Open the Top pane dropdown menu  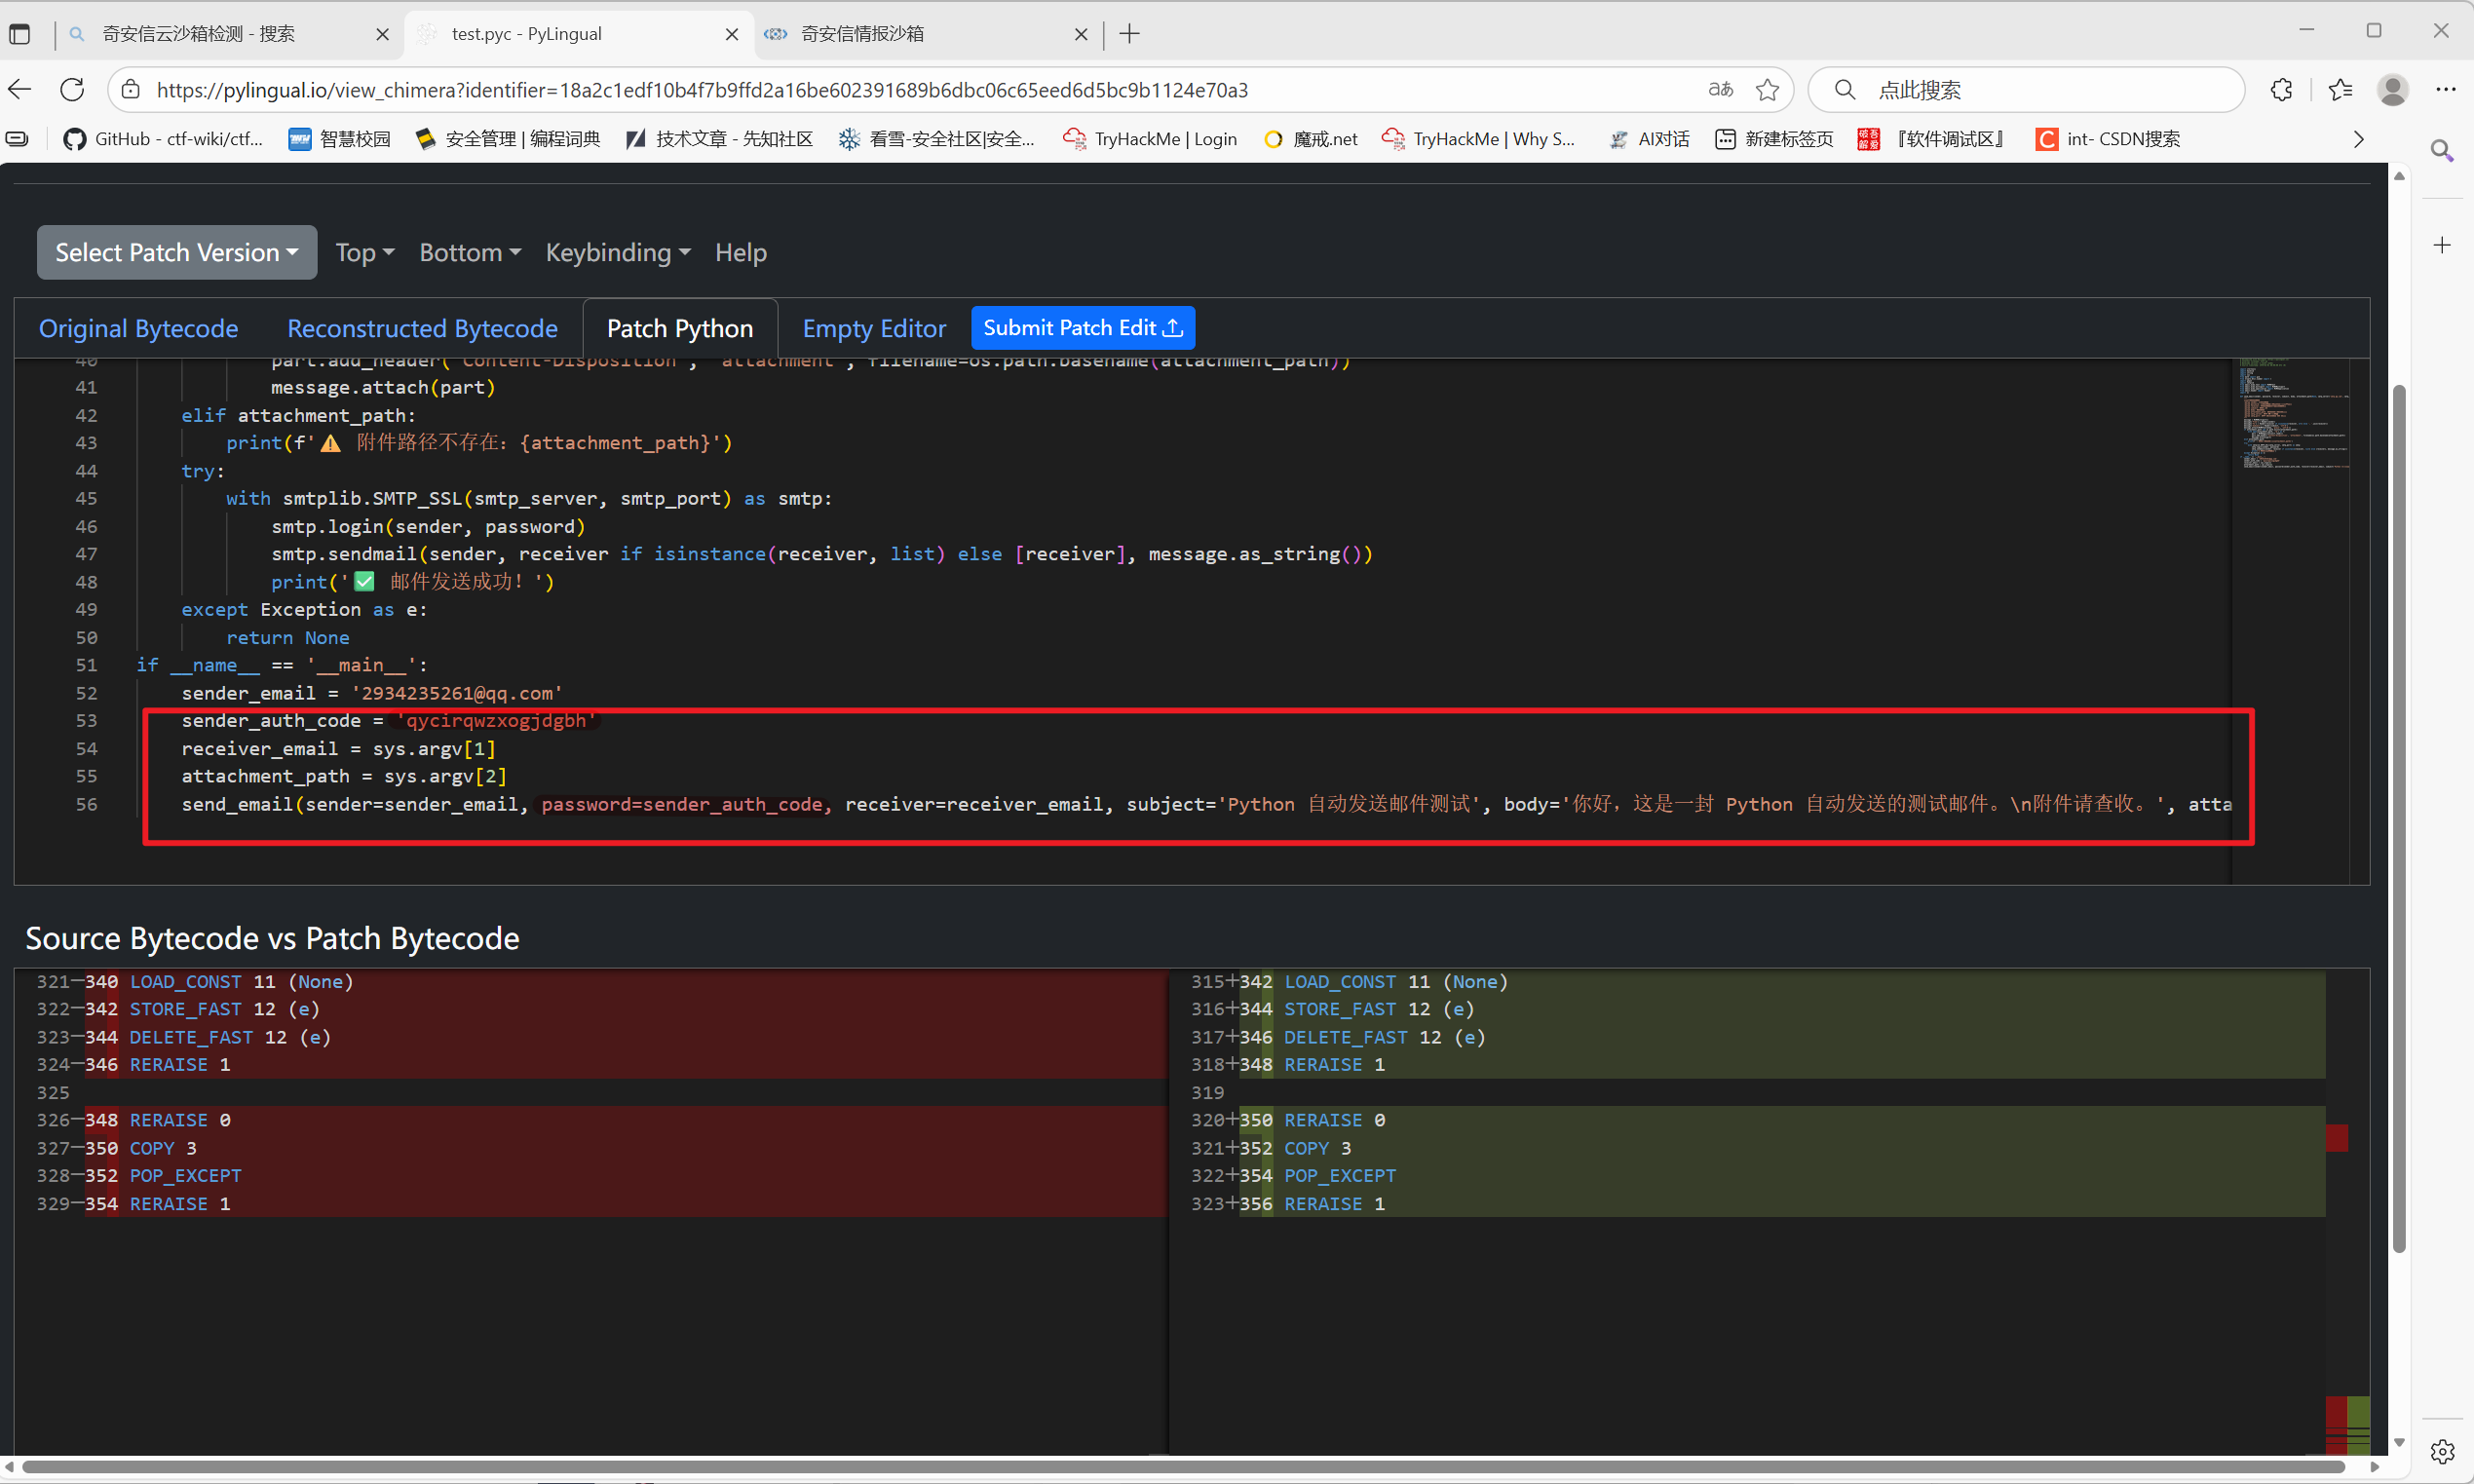[x=364, y=252]
